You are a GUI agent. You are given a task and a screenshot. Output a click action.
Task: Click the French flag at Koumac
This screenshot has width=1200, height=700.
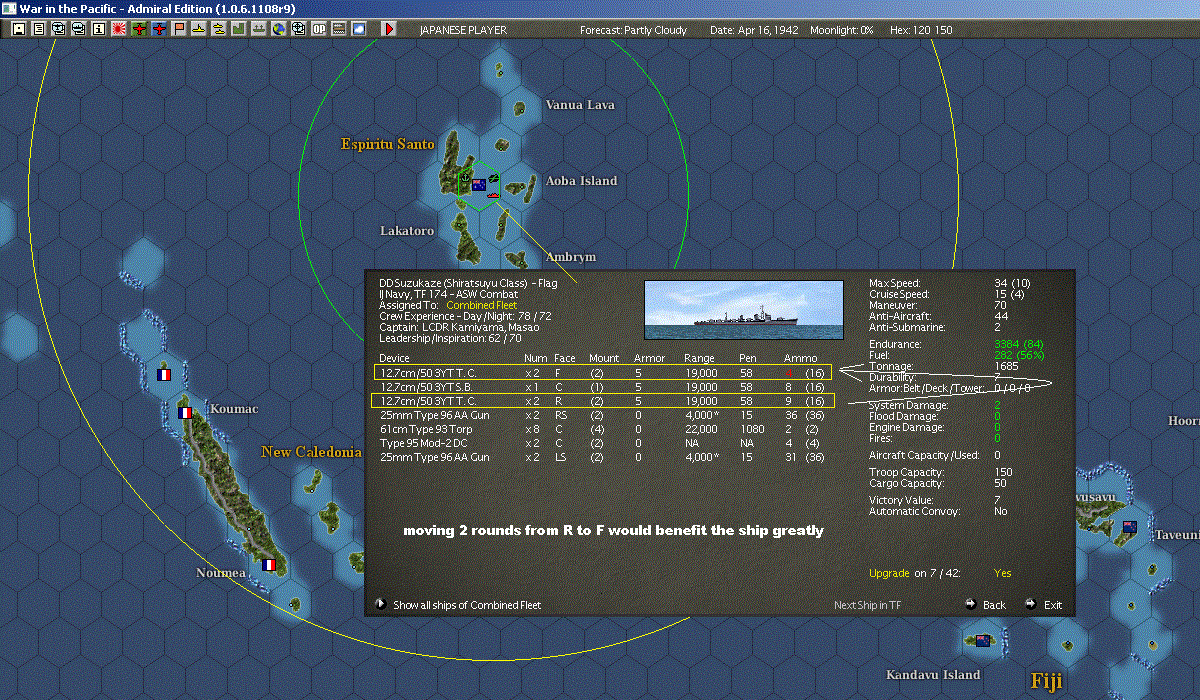[x=184, y=412]
